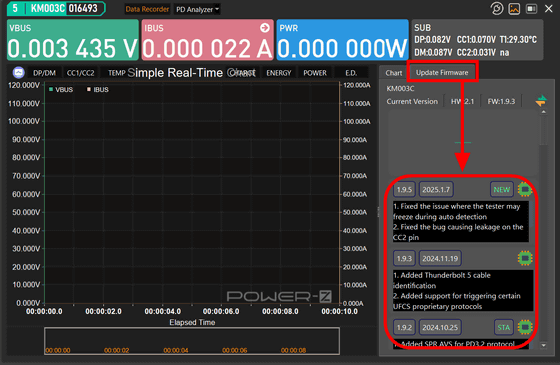
Task: Click the arrow icon in the IBUS panel
Action: [x=265, y=28]
